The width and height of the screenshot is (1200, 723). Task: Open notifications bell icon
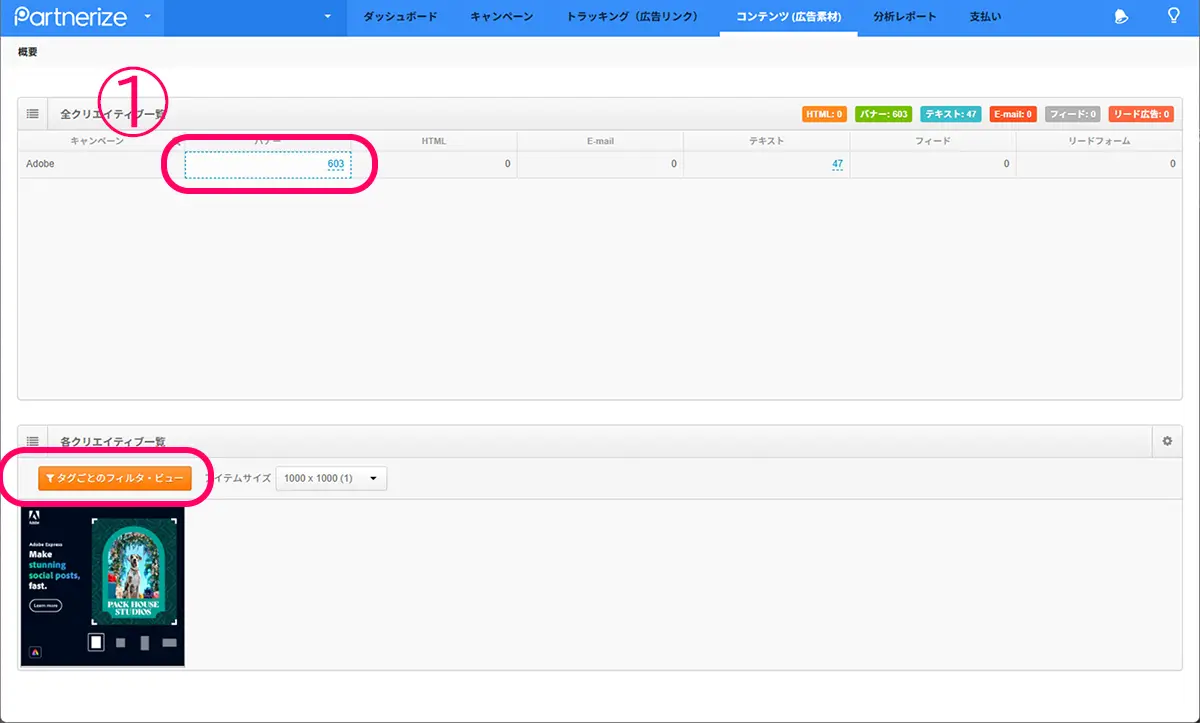[1122, 17]
